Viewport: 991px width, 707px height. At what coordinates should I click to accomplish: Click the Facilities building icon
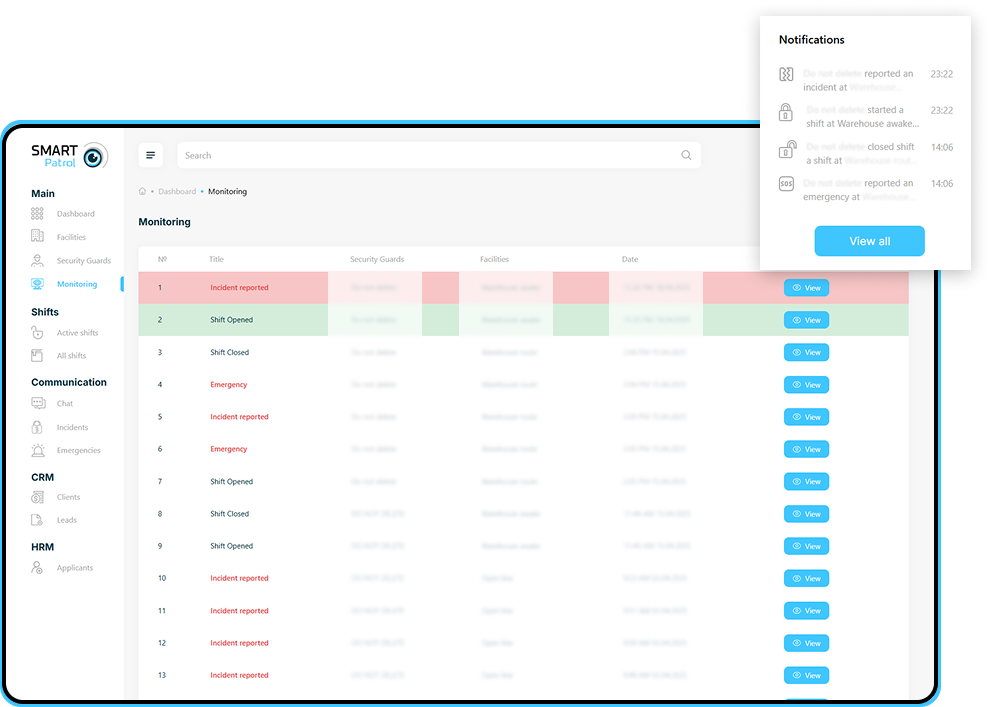click(x=37, y=237)
